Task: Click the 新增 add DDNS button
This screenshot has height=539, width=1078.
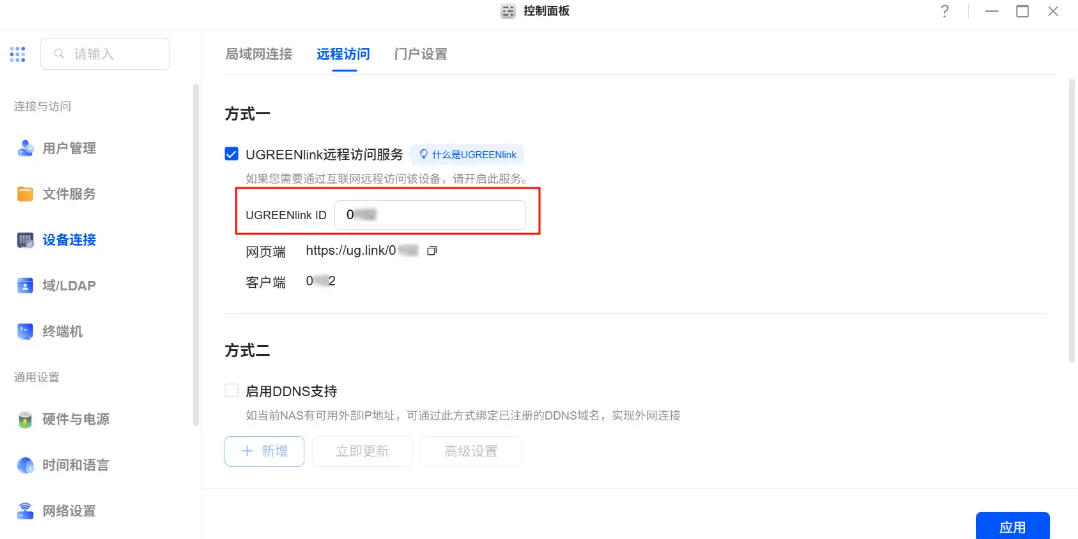Action: pos(264,451)
